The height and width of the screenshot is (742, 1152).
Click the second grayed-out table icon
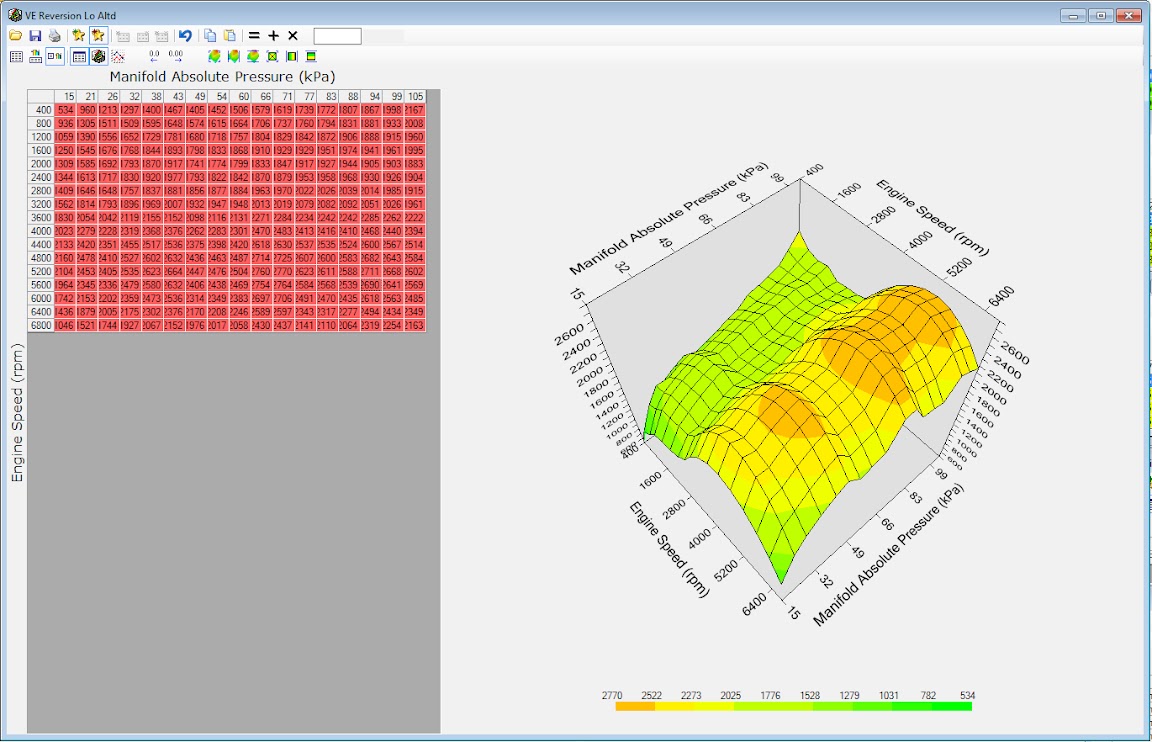pos(143,36)
